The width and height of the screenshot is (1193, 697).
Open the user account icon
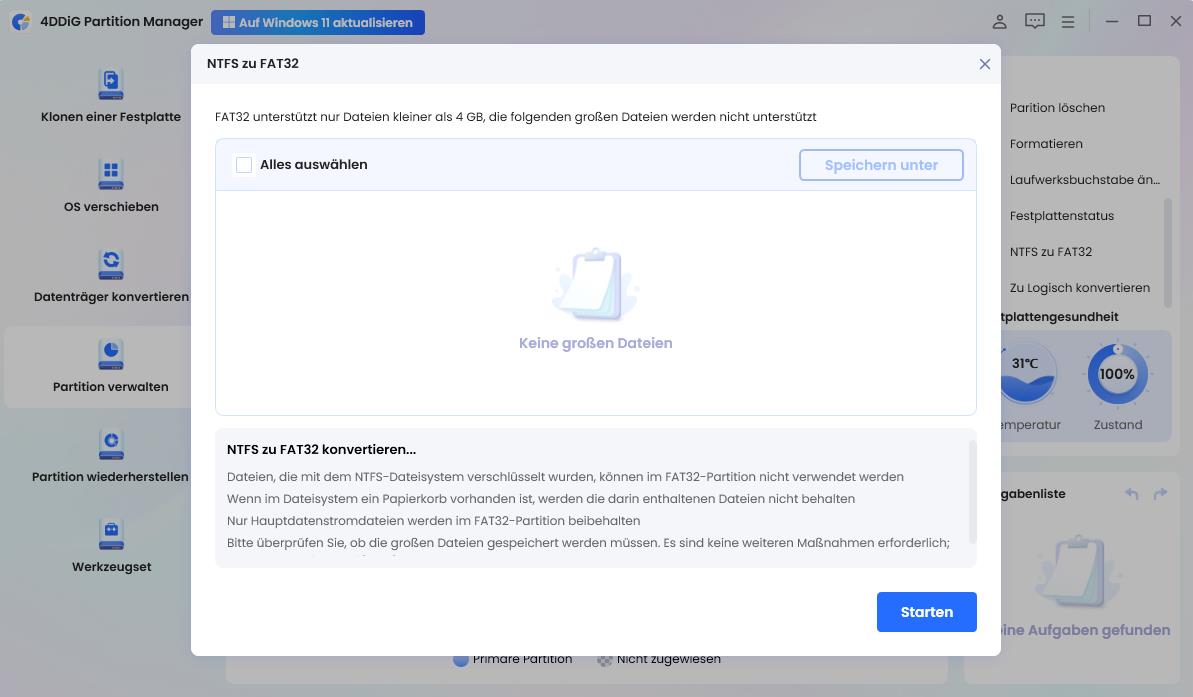coord(1000,22)
